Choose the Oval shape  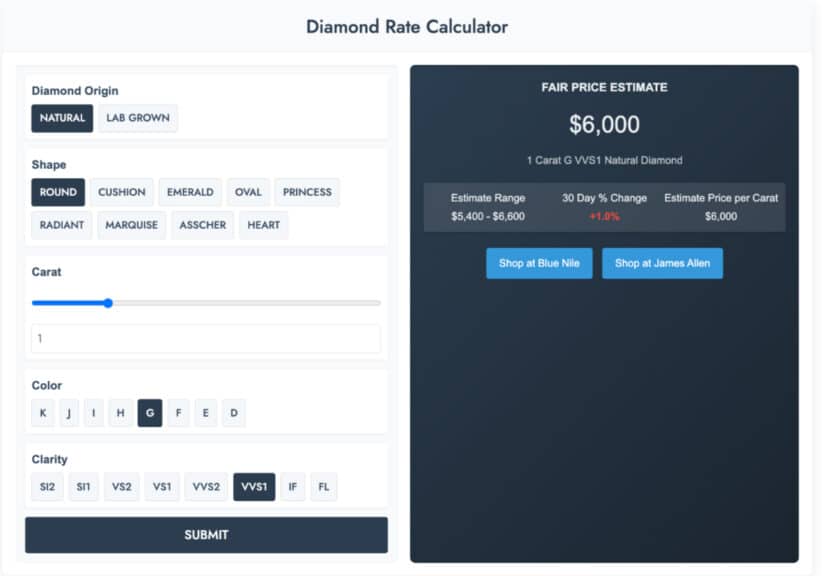pos(247,192)
